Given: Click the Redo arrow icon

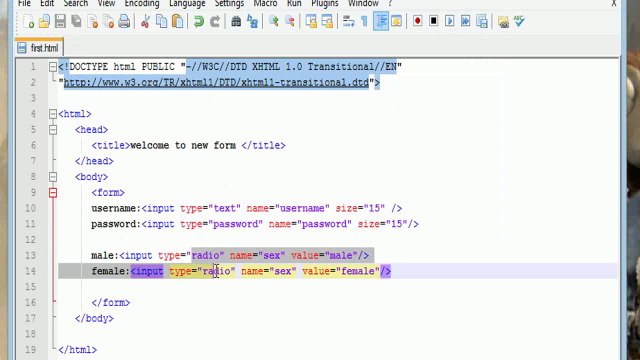Looking at the screenshot, I should pos(215,21).
